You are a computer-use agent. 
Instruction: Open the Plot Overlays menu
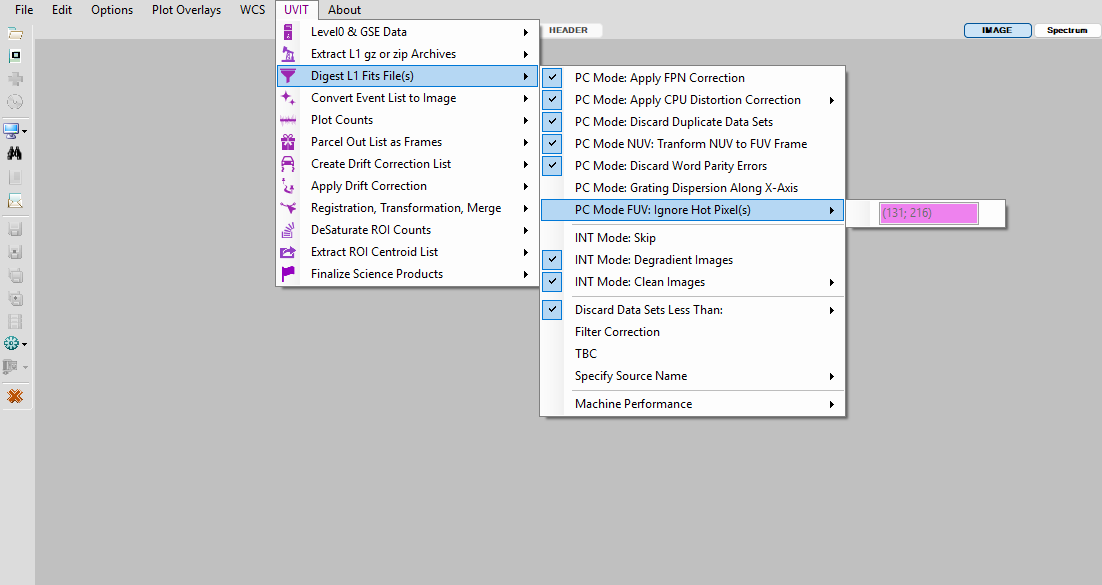click(x=186, y=10)
